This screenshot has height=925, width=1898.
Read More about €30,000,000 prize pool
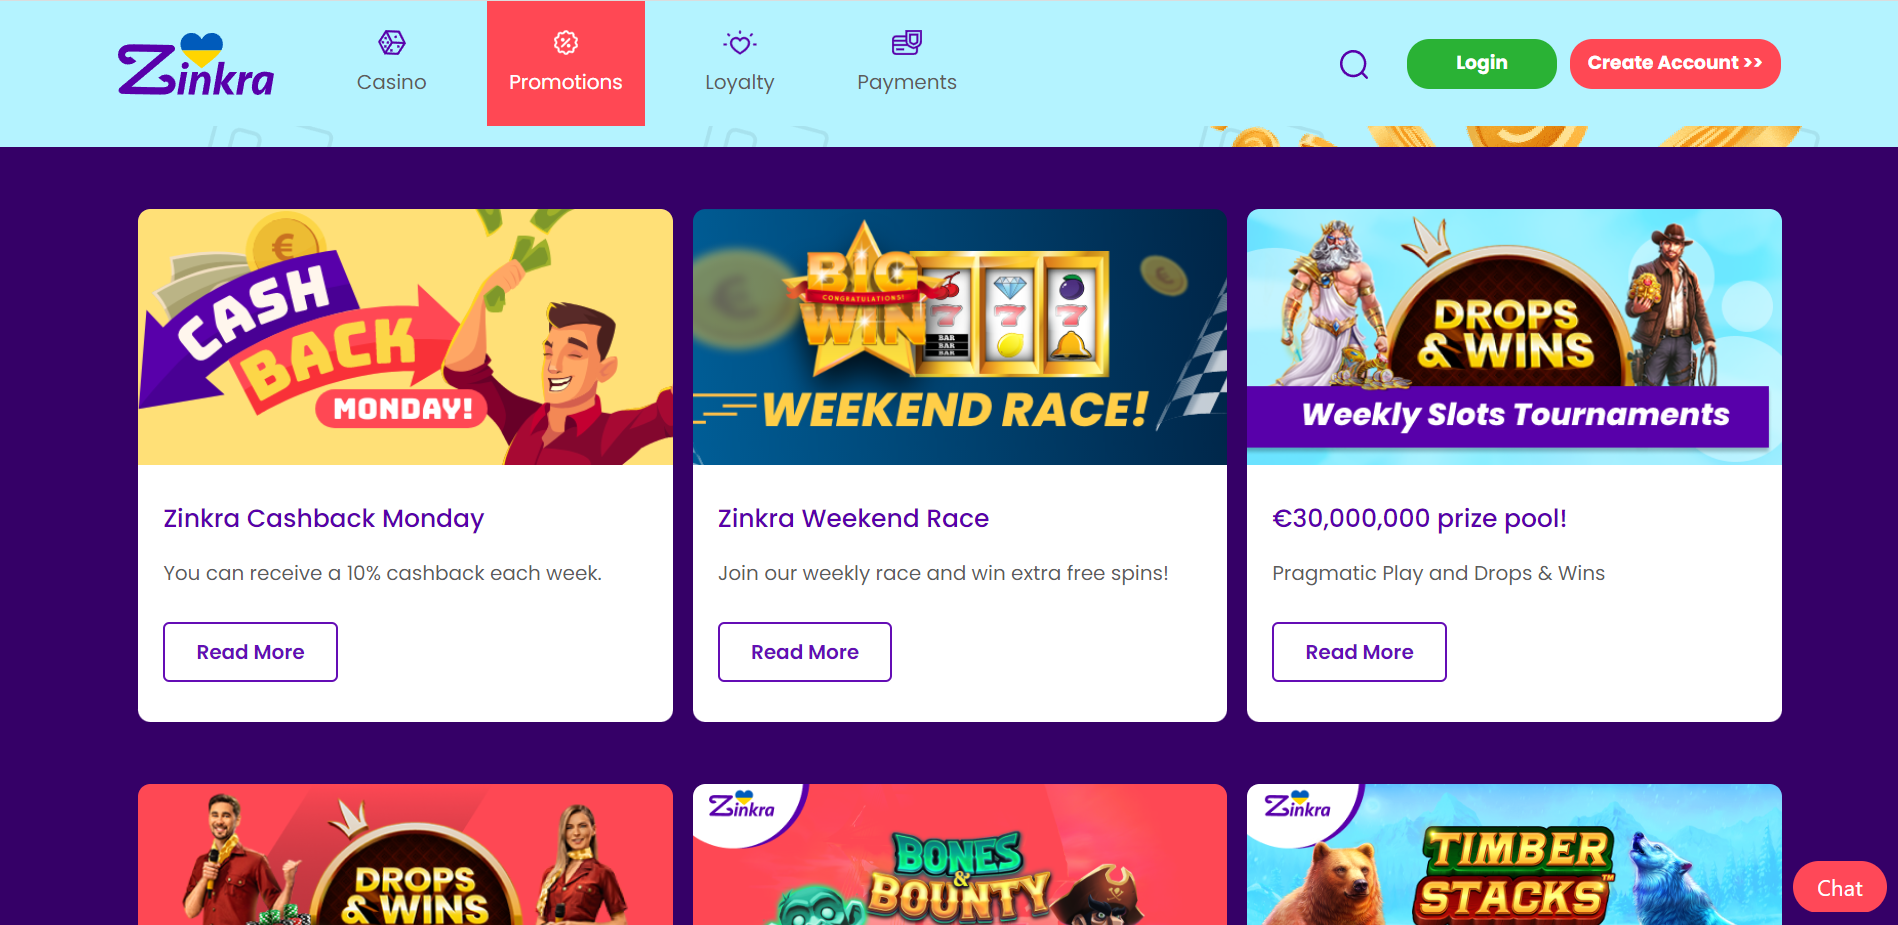click(1359, 652)
